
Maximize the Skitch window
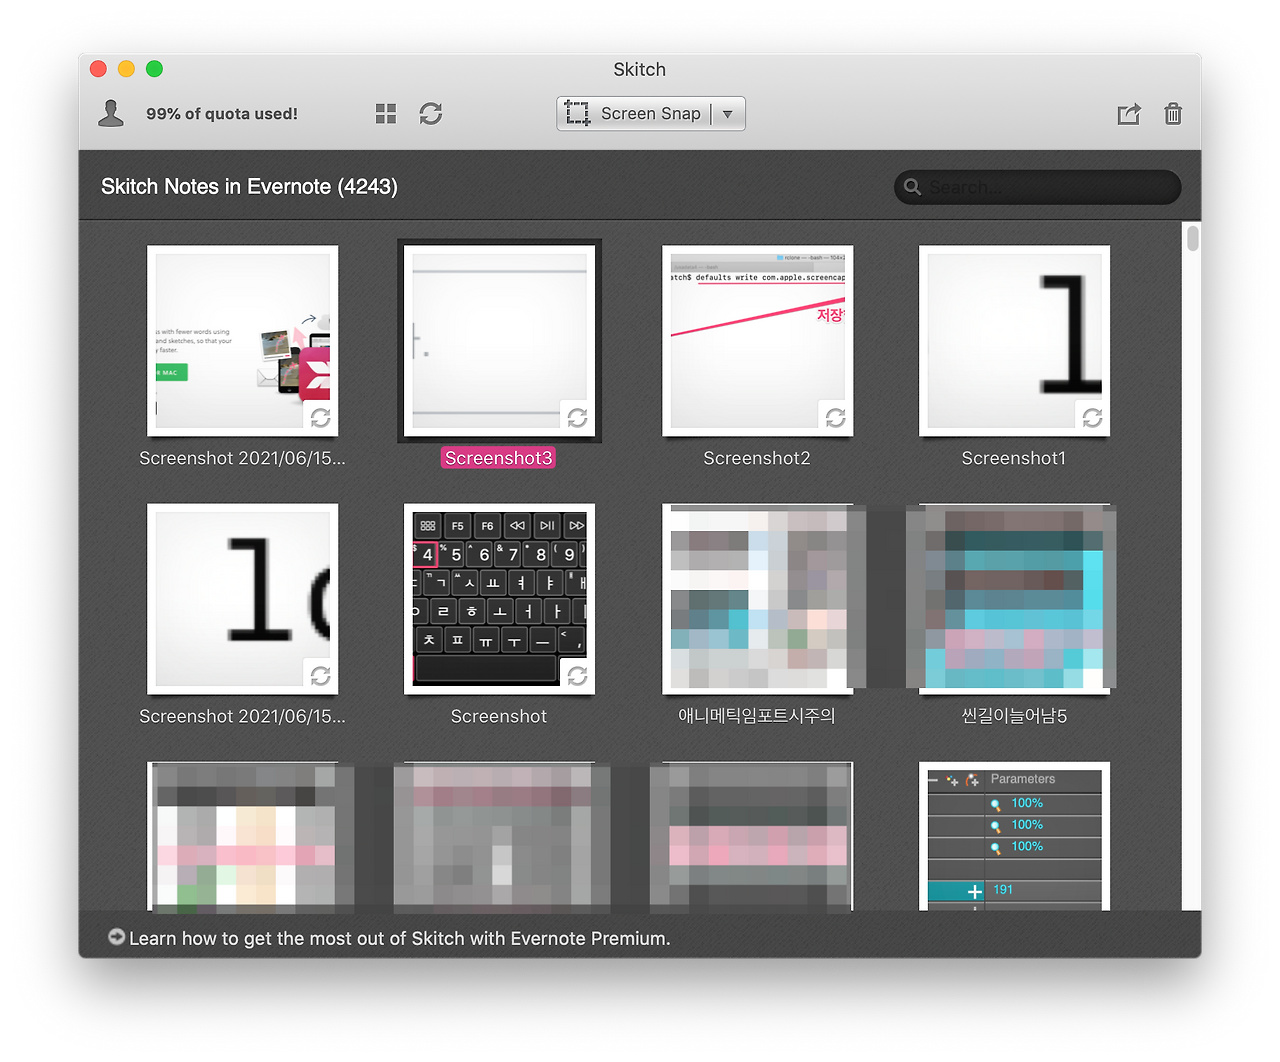[154, 69]
